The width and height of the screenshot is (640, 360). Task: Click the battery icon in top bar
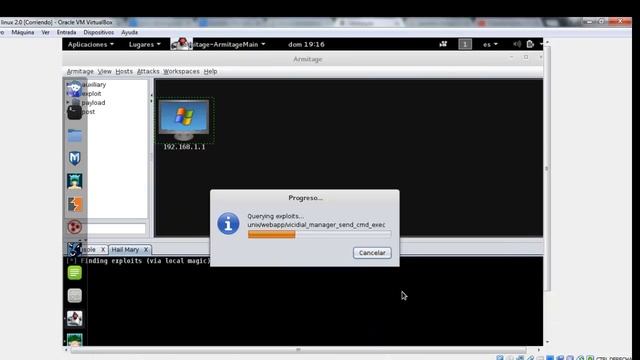tap(530, 44)
